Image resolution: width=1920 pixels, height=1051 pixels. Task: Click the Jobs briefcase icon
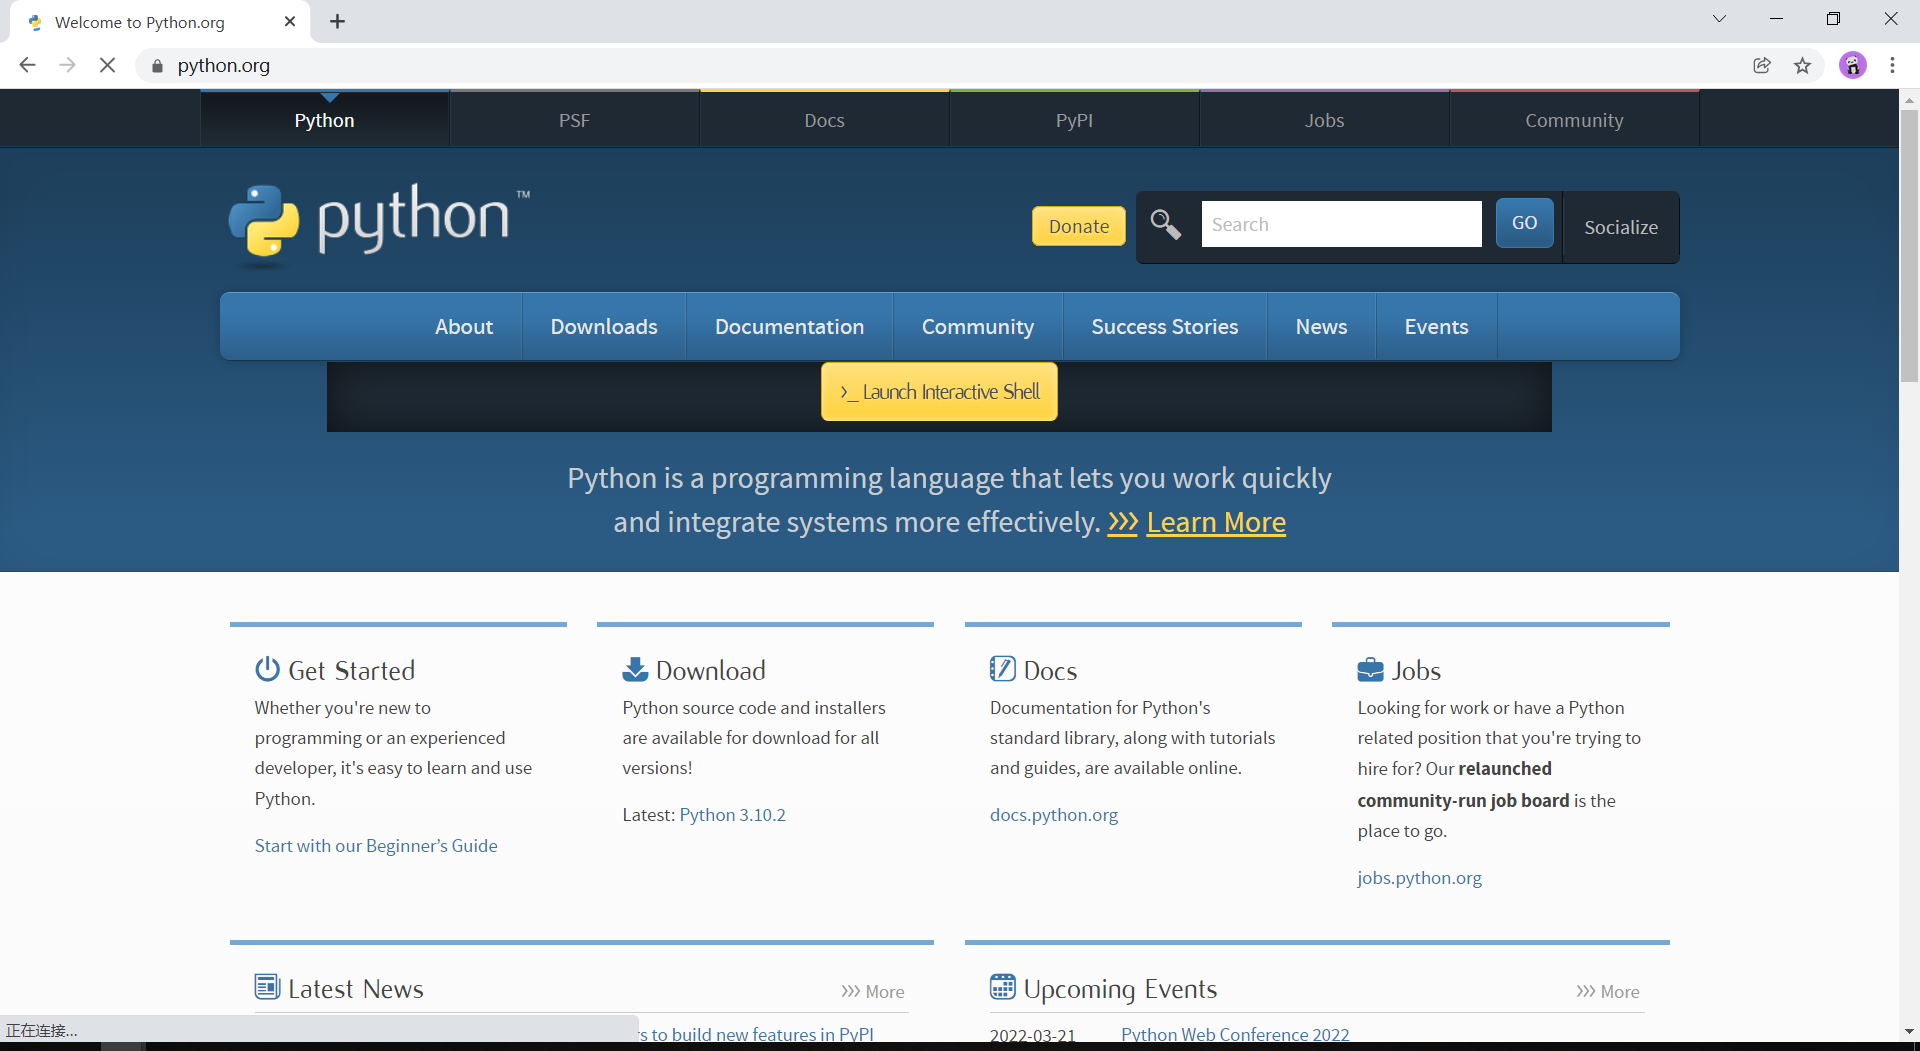point(1370,669)
